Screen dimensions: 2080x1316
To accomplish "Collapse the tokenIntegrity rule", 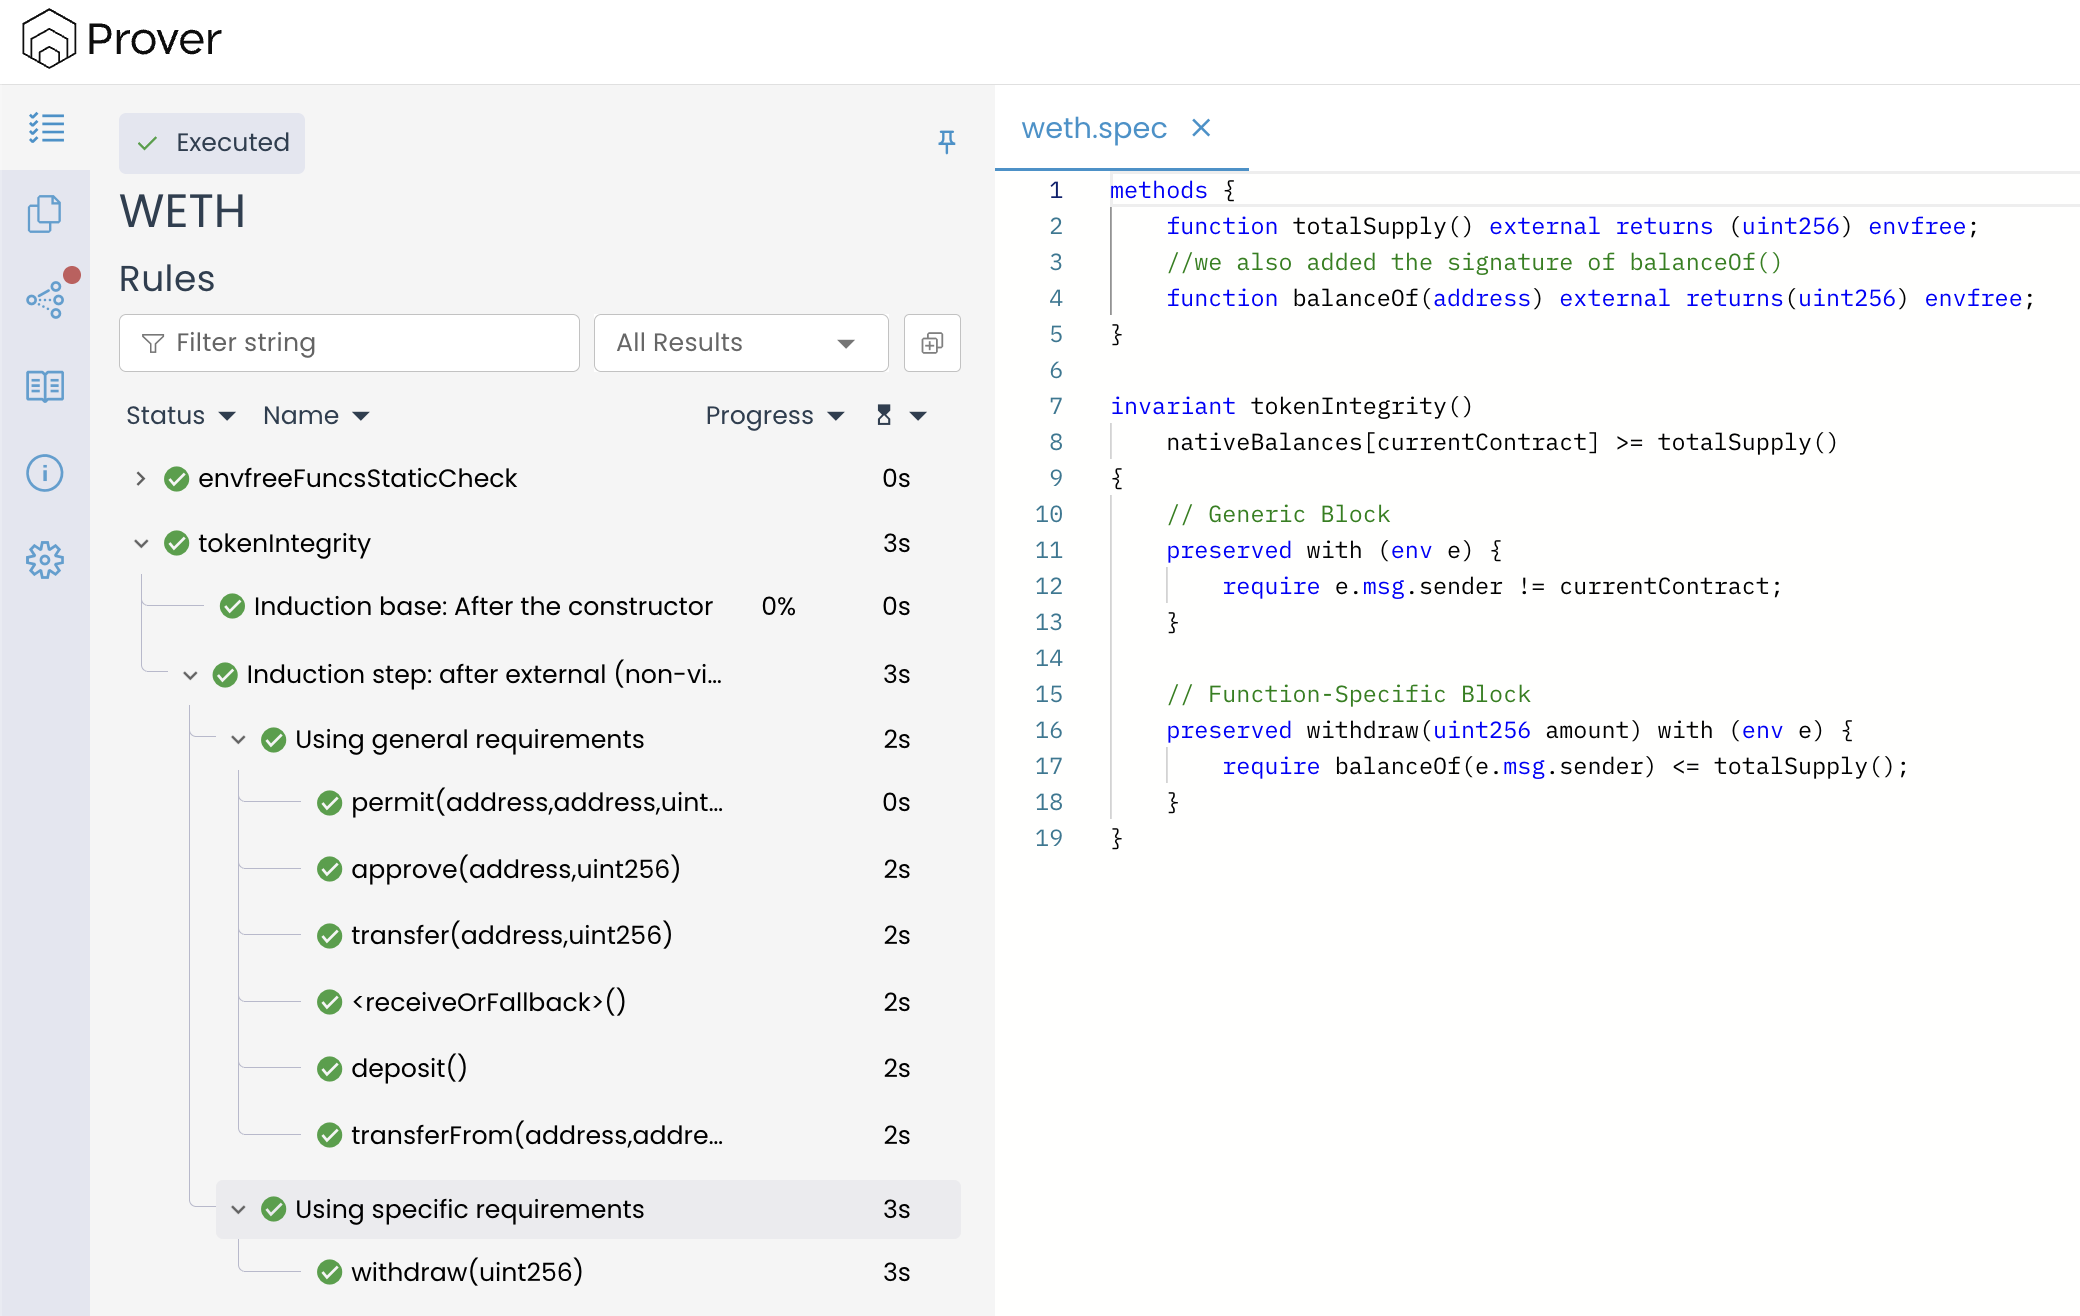I will click(x=141, y=544).
